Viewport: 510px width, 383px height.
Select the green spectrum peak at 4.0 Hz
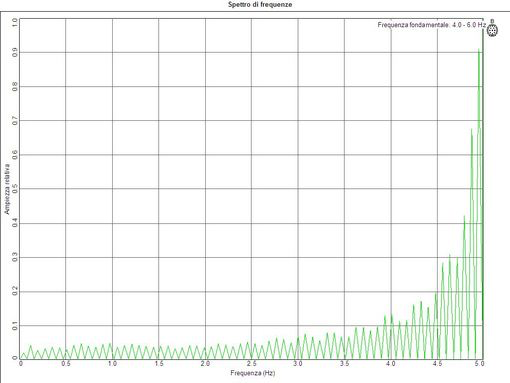pos(392,315)
